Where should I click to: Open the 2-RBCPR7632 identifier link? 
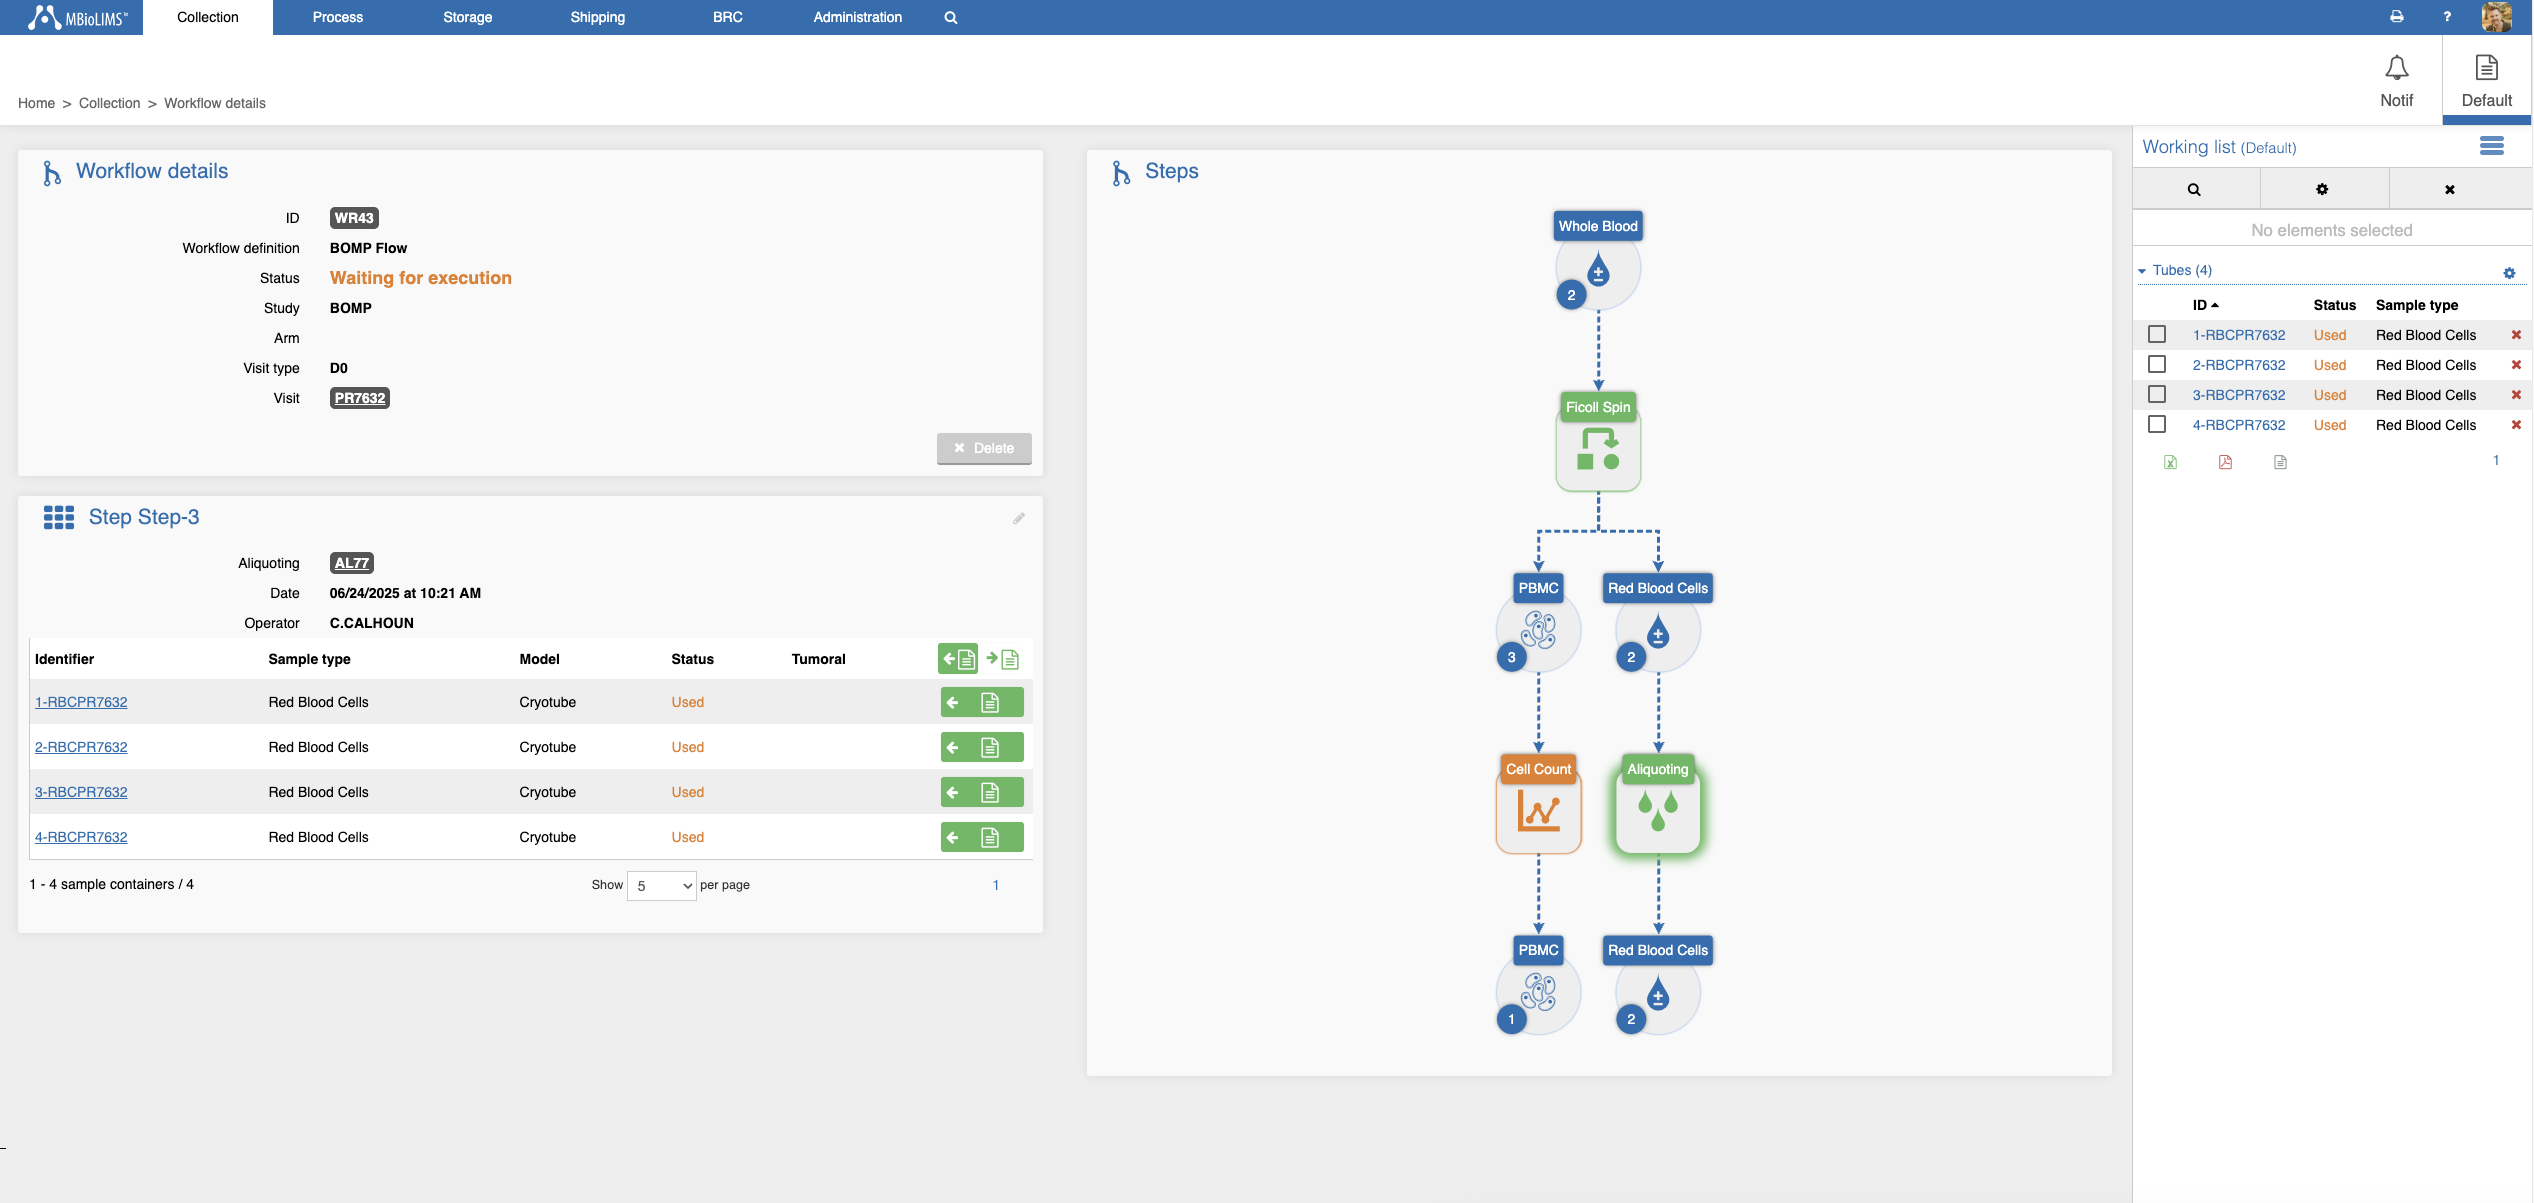tap(81, 747)
